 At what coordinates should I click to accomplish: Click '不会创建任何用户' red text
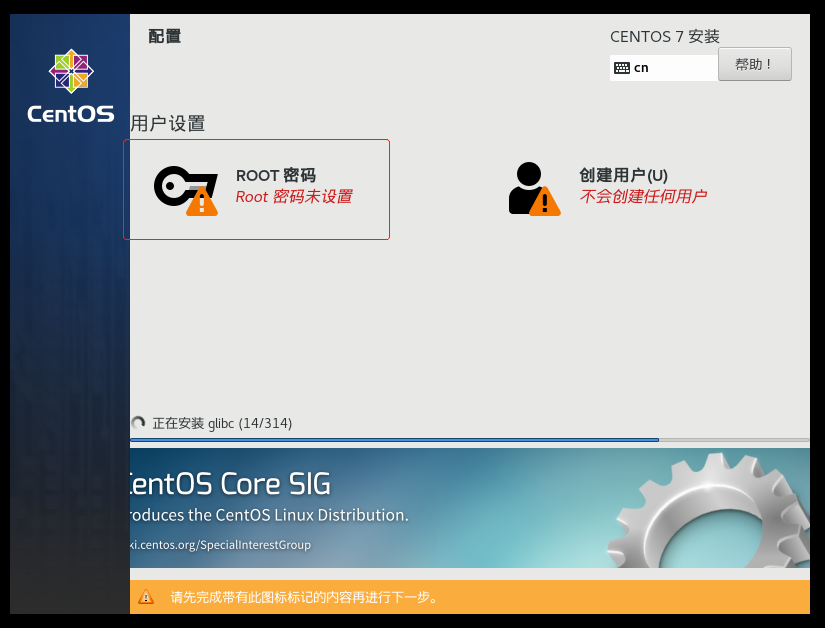643,197
